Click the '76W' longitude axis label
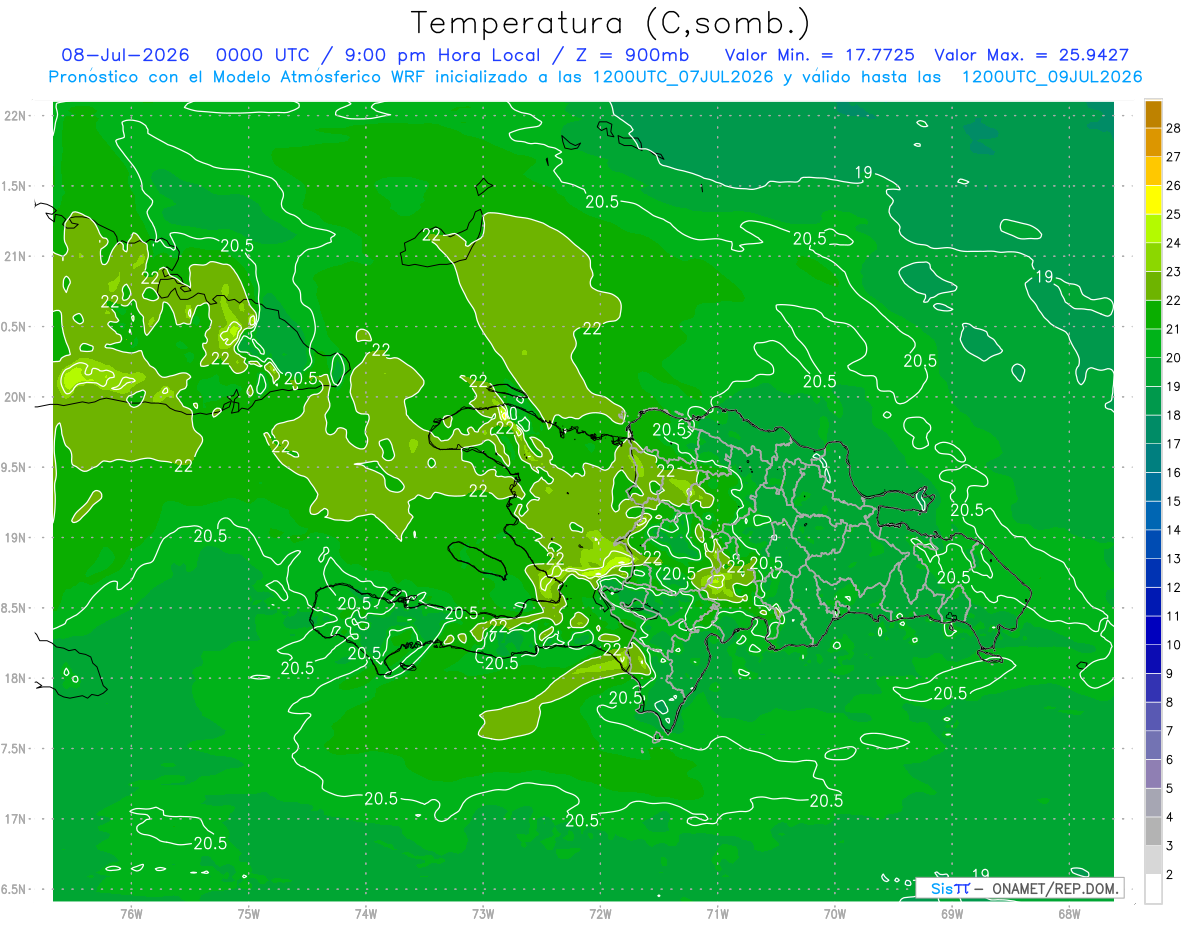The height and width of the screenshot is (927, 1200). pyautogui.click(x=131, y=914)
